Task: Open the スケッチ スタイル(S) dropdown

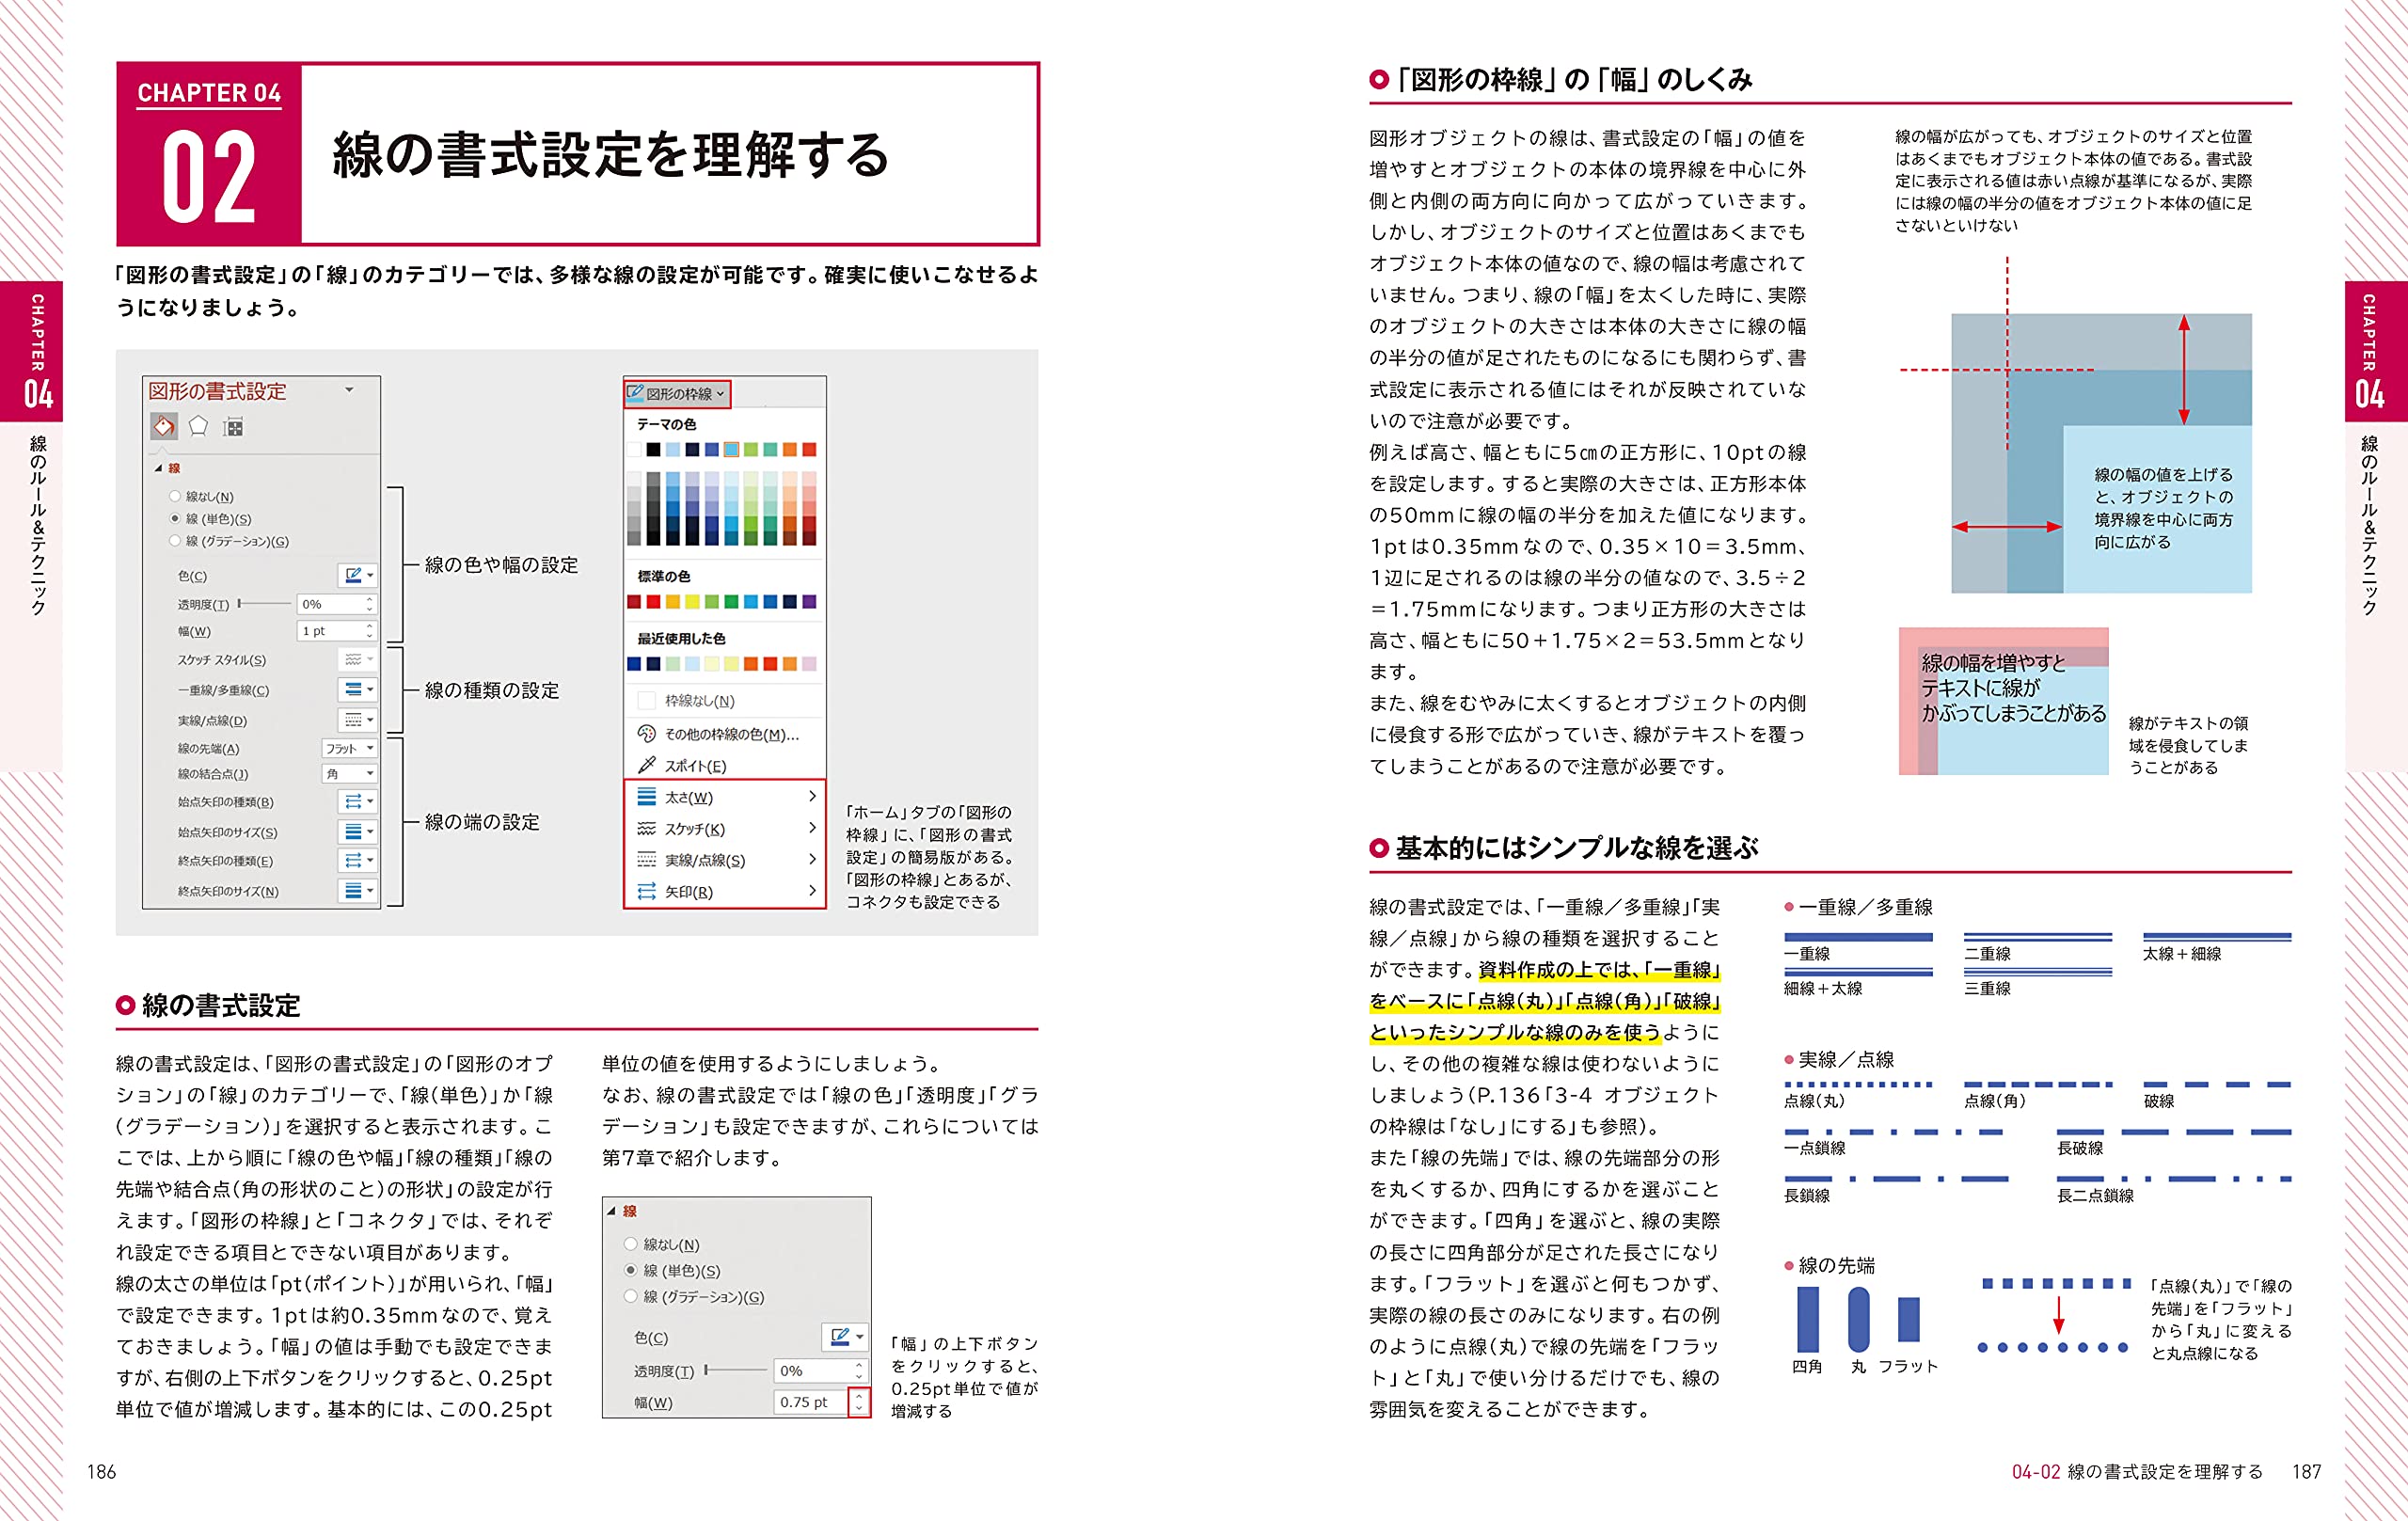Action: (357, 660)
